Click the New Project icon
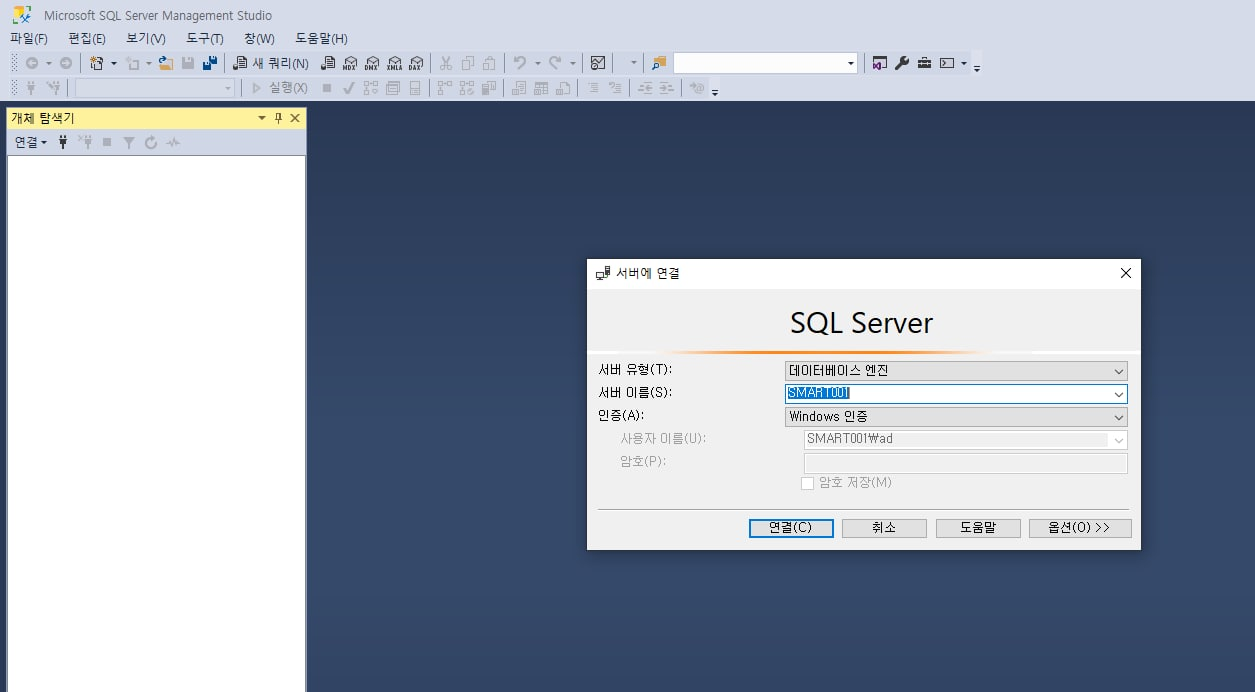1255x692 pixels. [x=97, y=63]
